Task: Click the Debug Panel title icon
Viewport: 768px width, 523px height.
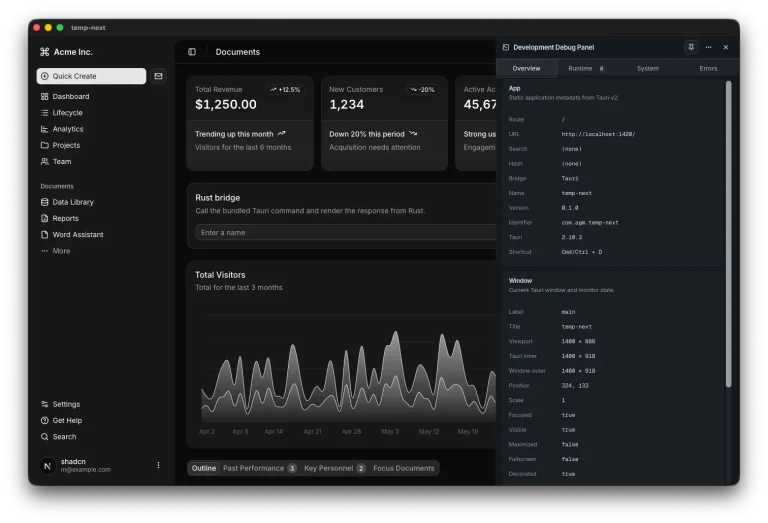Action: [505, 47]
